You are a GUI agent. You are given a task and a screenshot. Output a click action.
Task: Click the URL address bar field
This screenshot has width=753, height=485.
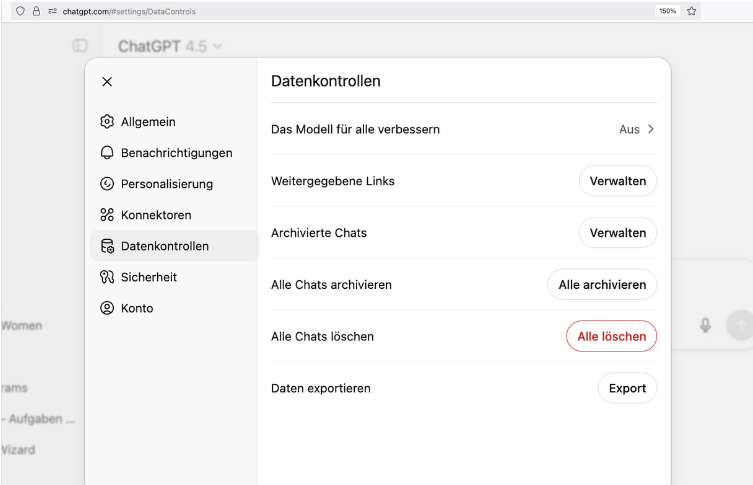(355, 11)
